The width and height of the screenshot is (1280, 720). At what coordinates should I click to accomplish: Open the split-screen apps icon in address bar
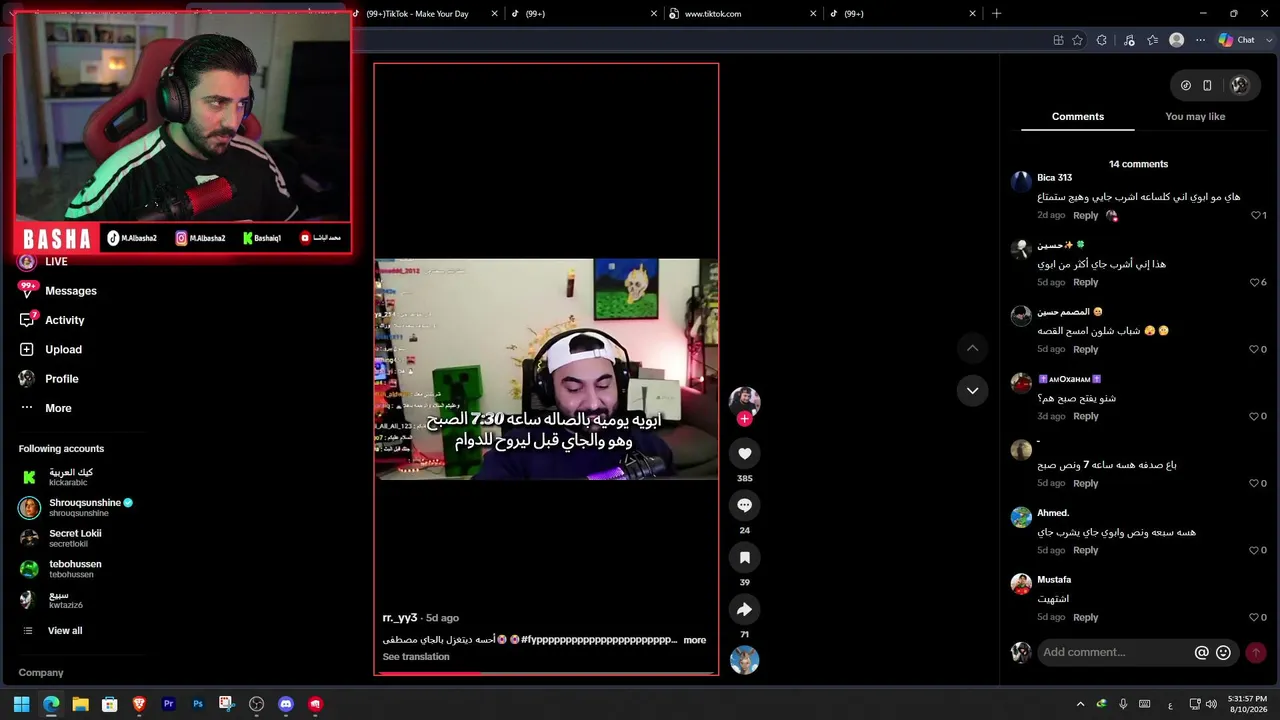[x=1058, y=40]
